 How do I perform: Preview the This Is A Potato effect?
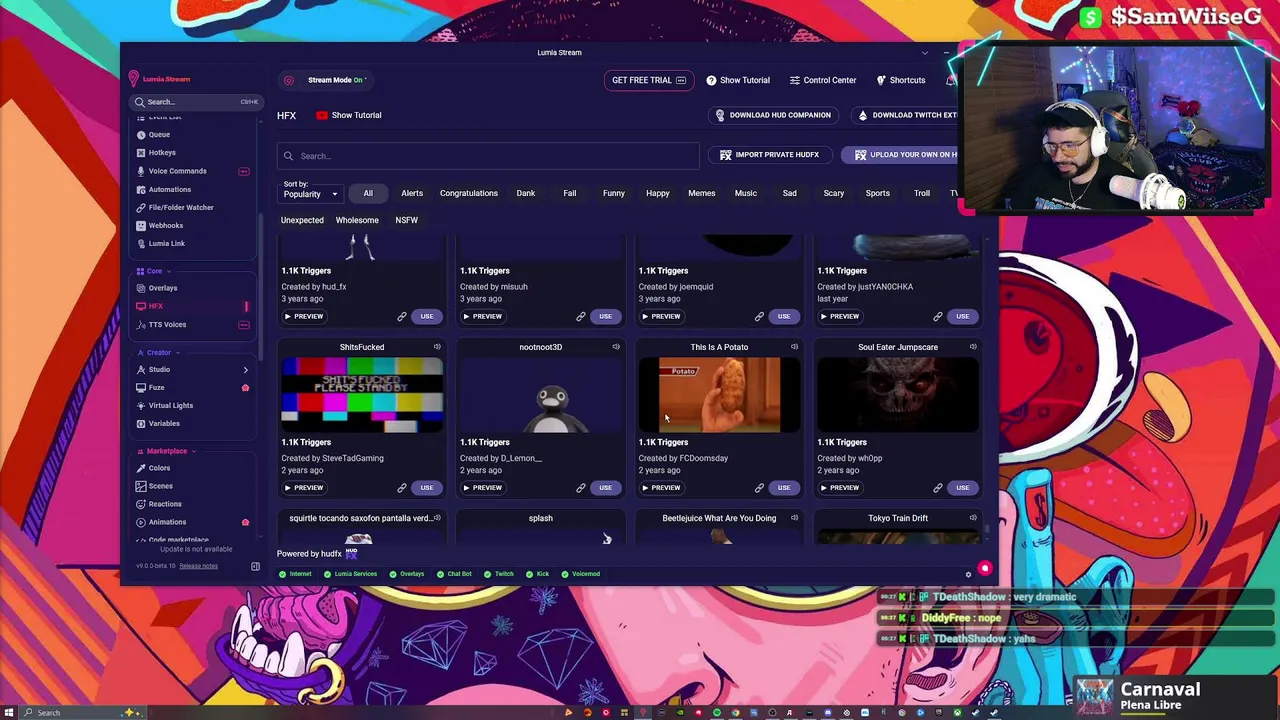[660, 488]
